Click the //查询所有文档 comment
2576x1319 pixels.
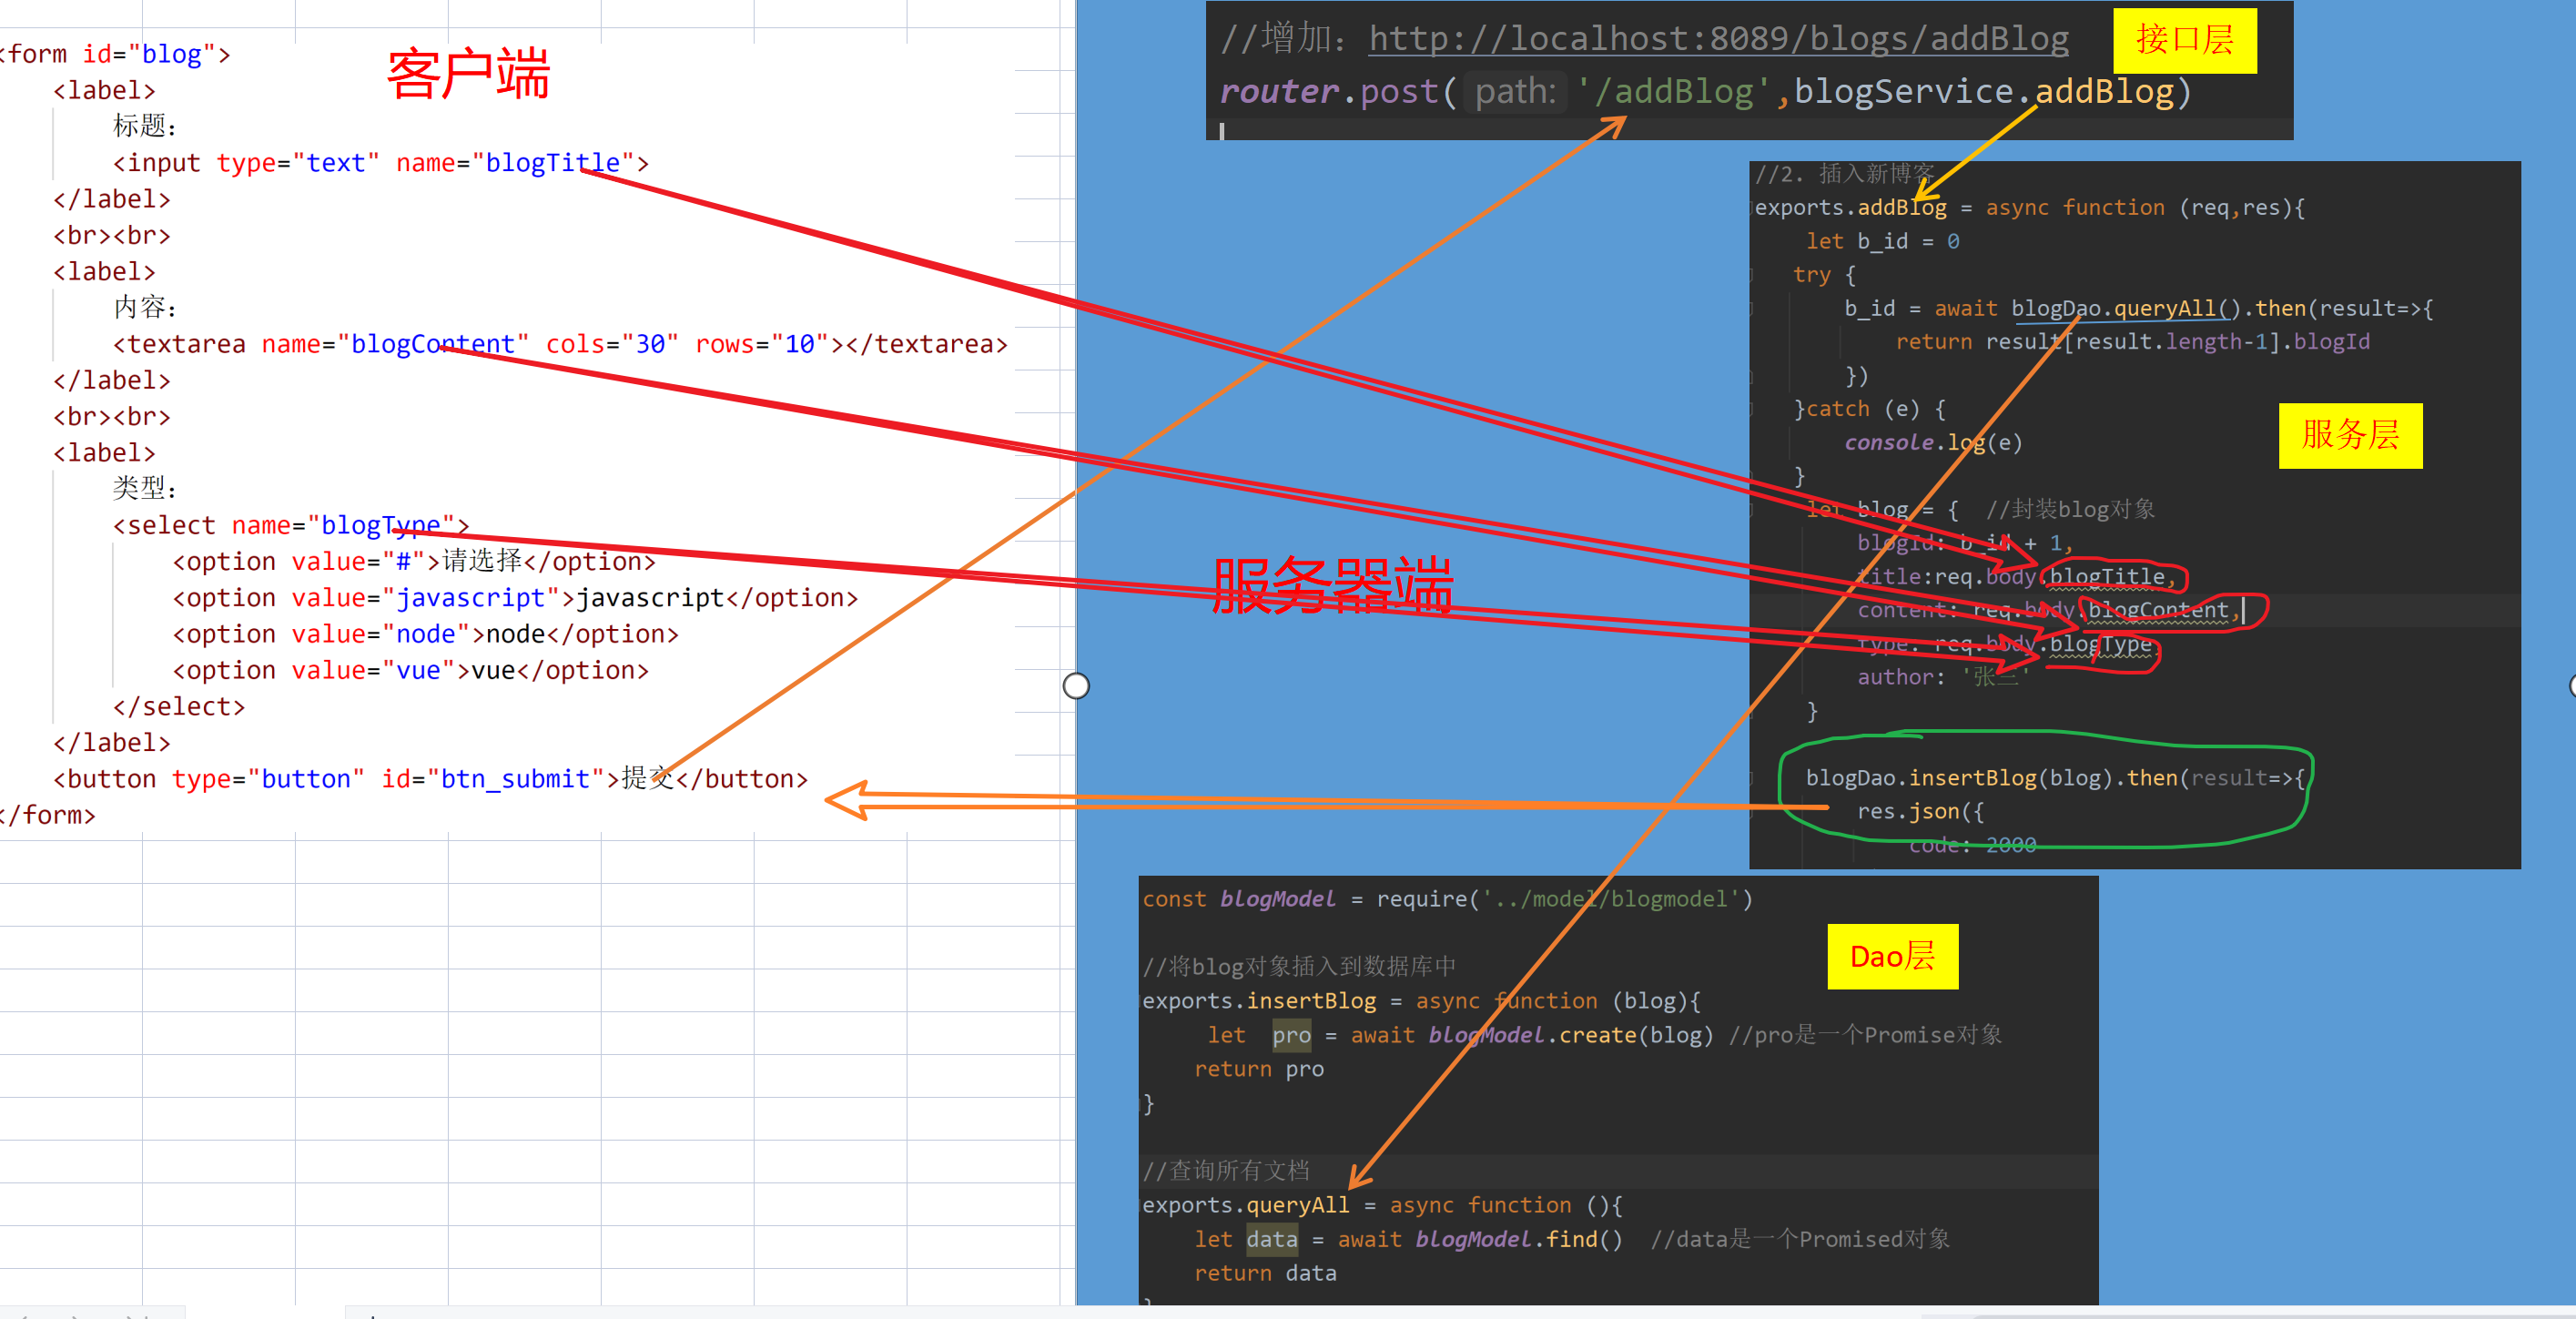[x=1226, y=1170]
